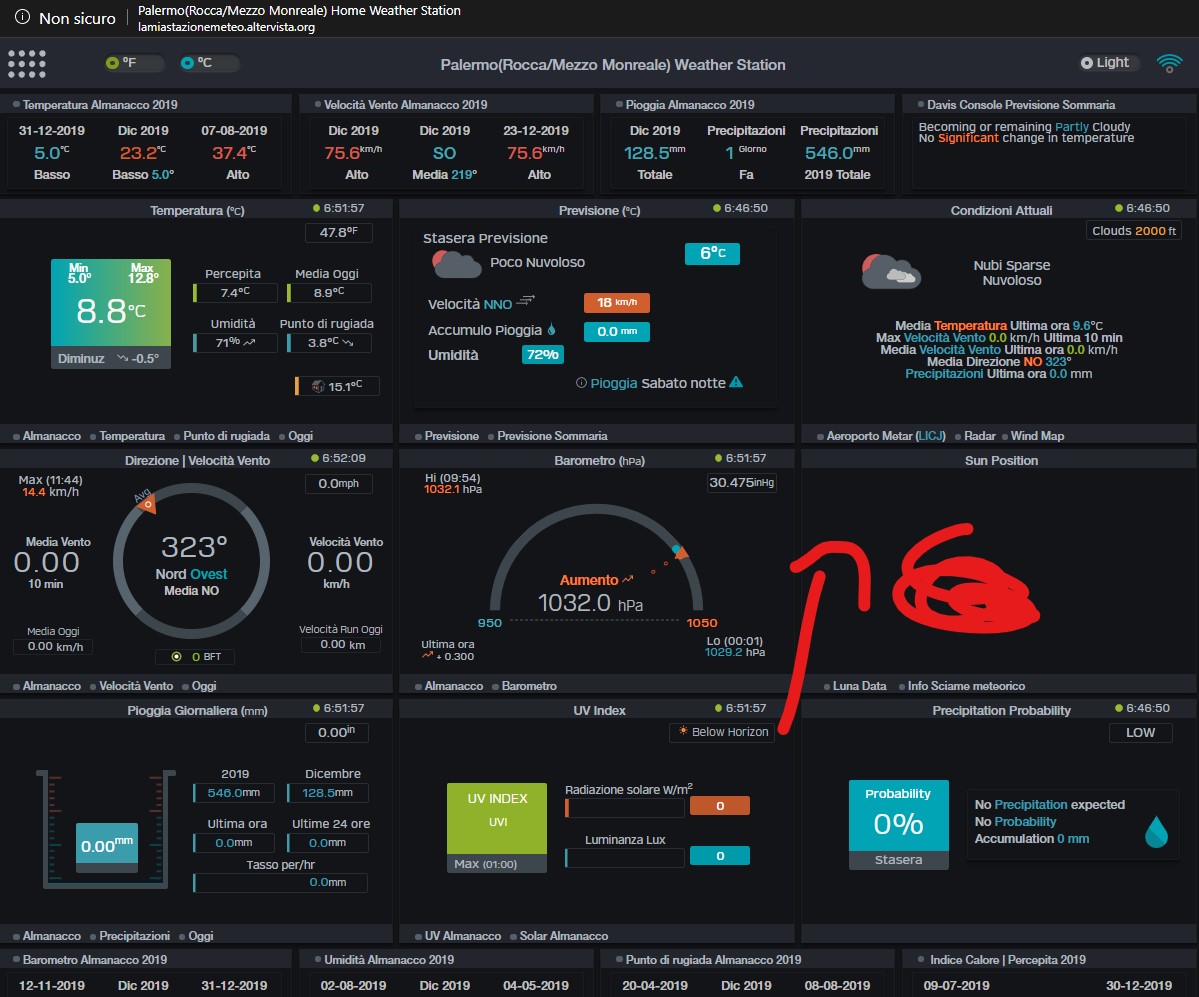1199x997 pixels.
Task: Click the wind icon next to NNO
Action: pyautogui.click(x=525, y=301)
